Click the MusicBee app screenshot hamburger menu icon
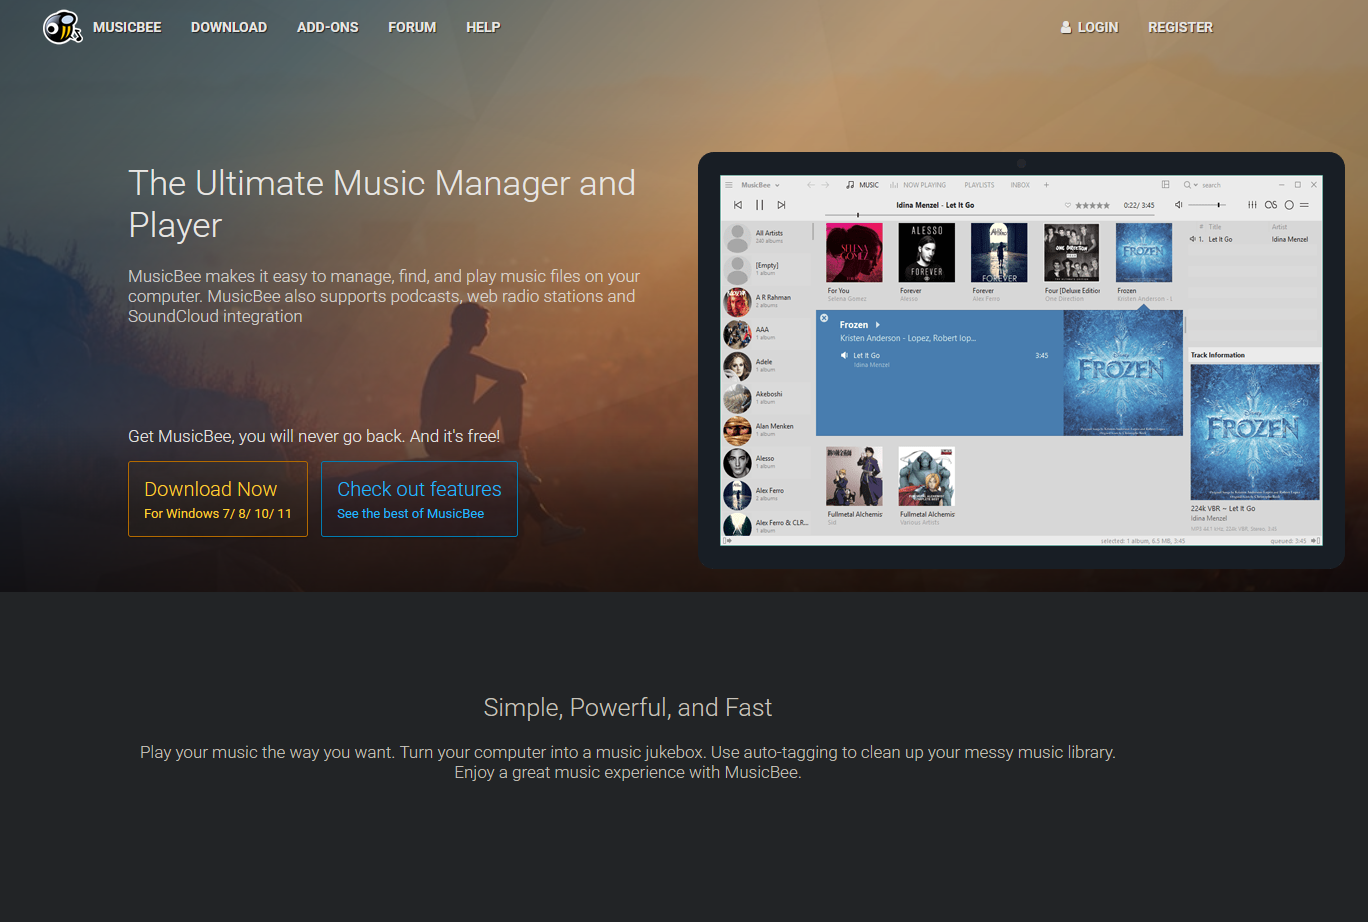The image size is (1368, 922). [729, 185]
